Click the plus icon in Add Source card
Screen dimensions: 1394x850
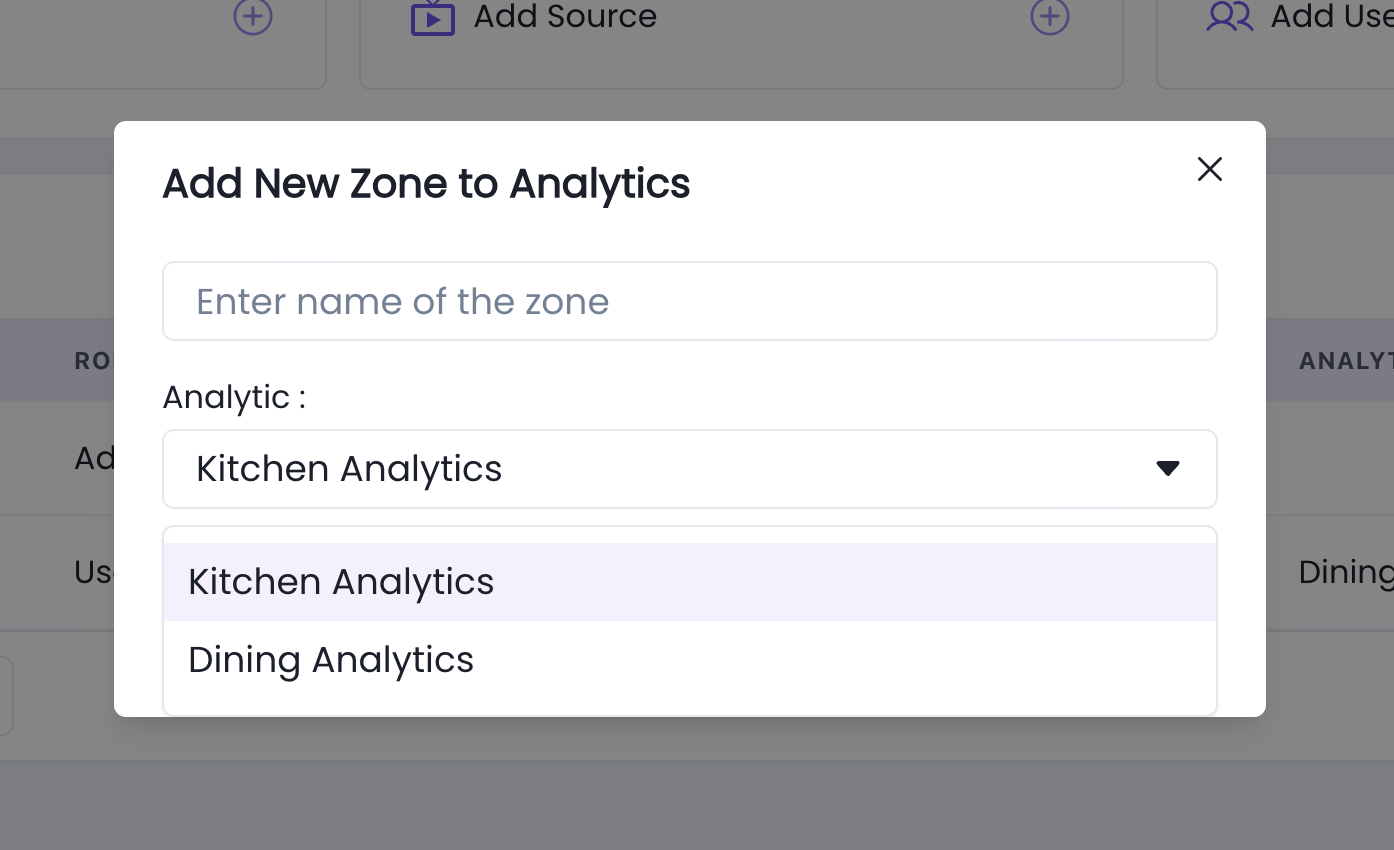tap(1050, 16)
